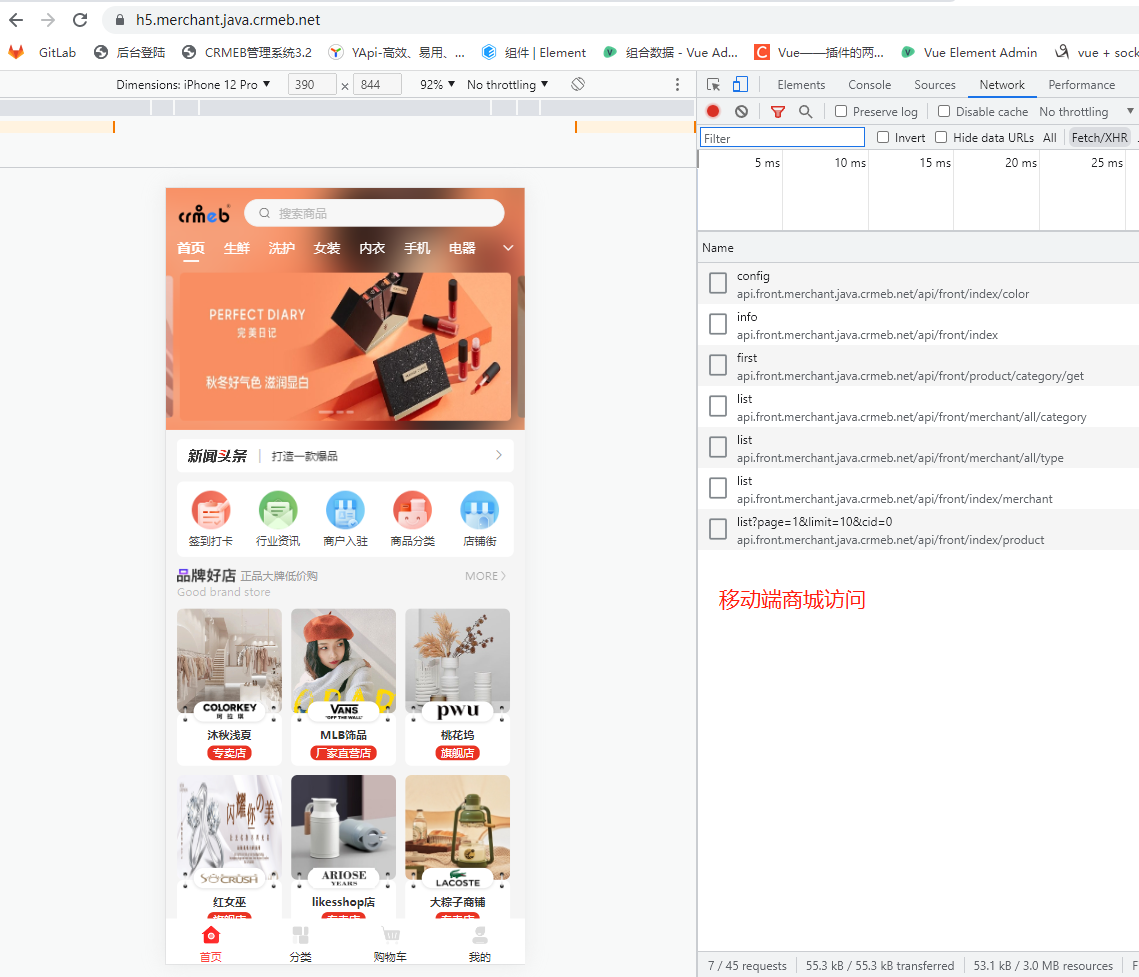Select checkbox for merchant/all/category list request
The image size is (1139, 977).
tap(718, 406)
